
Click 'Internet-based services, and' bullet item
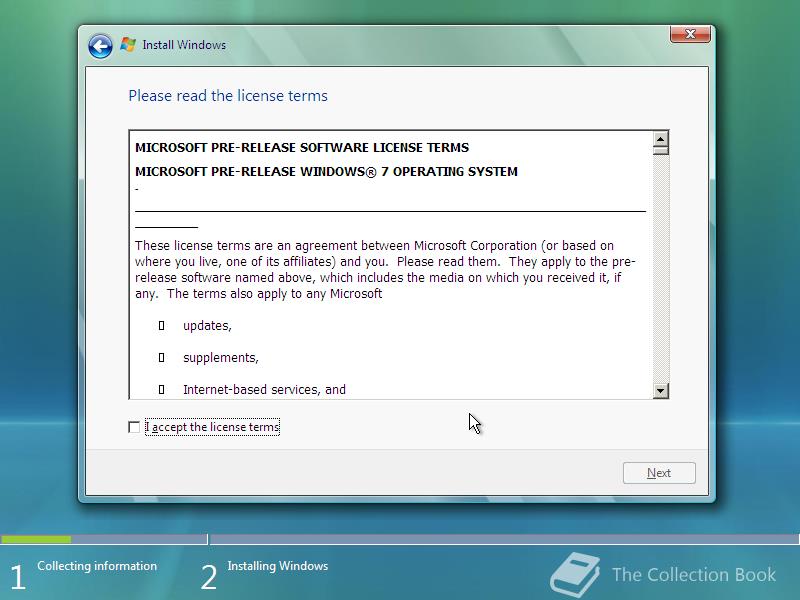pyautogui.click(x=264, y=390)
